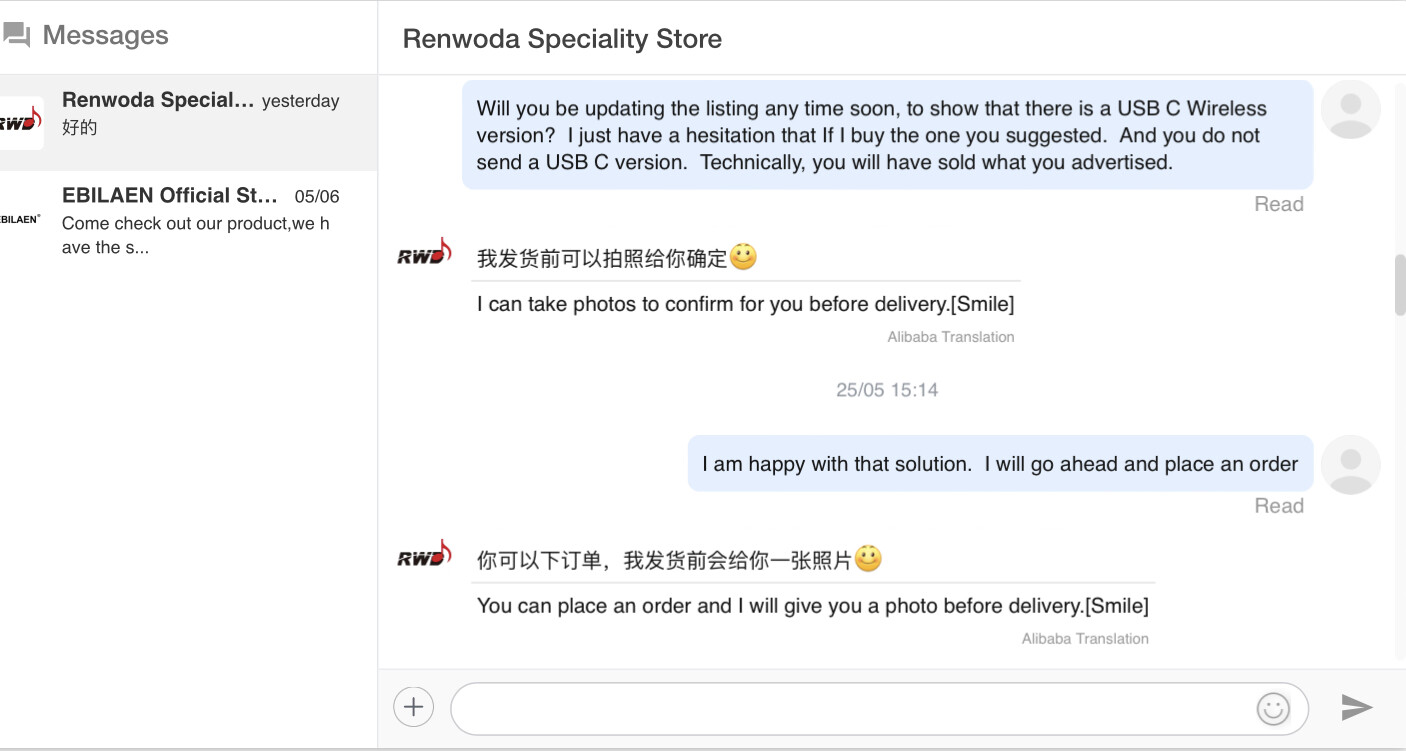Click the first Alibaba Translation label

951,337
